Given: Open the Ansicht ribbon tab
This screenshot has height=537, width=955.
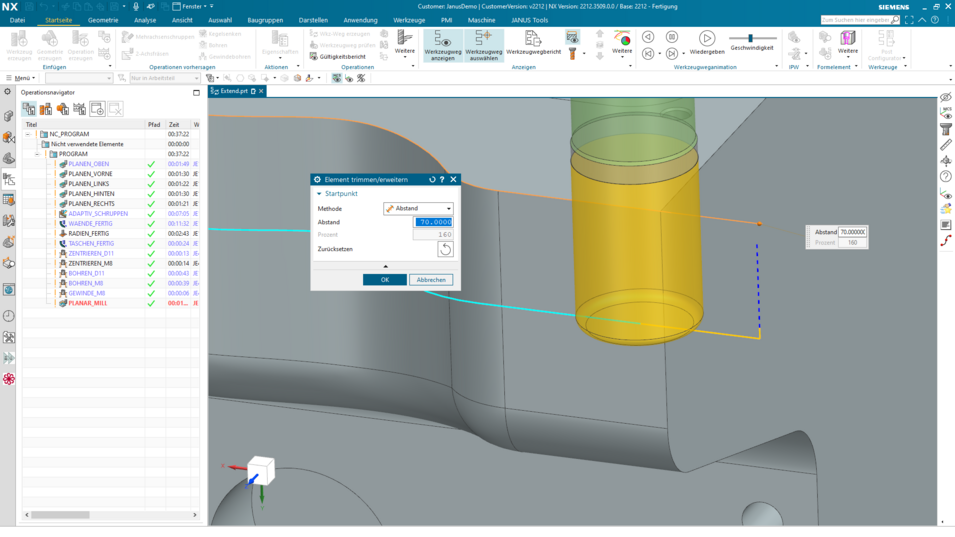Looking at the screenshot, I should [x=182, y=20].
